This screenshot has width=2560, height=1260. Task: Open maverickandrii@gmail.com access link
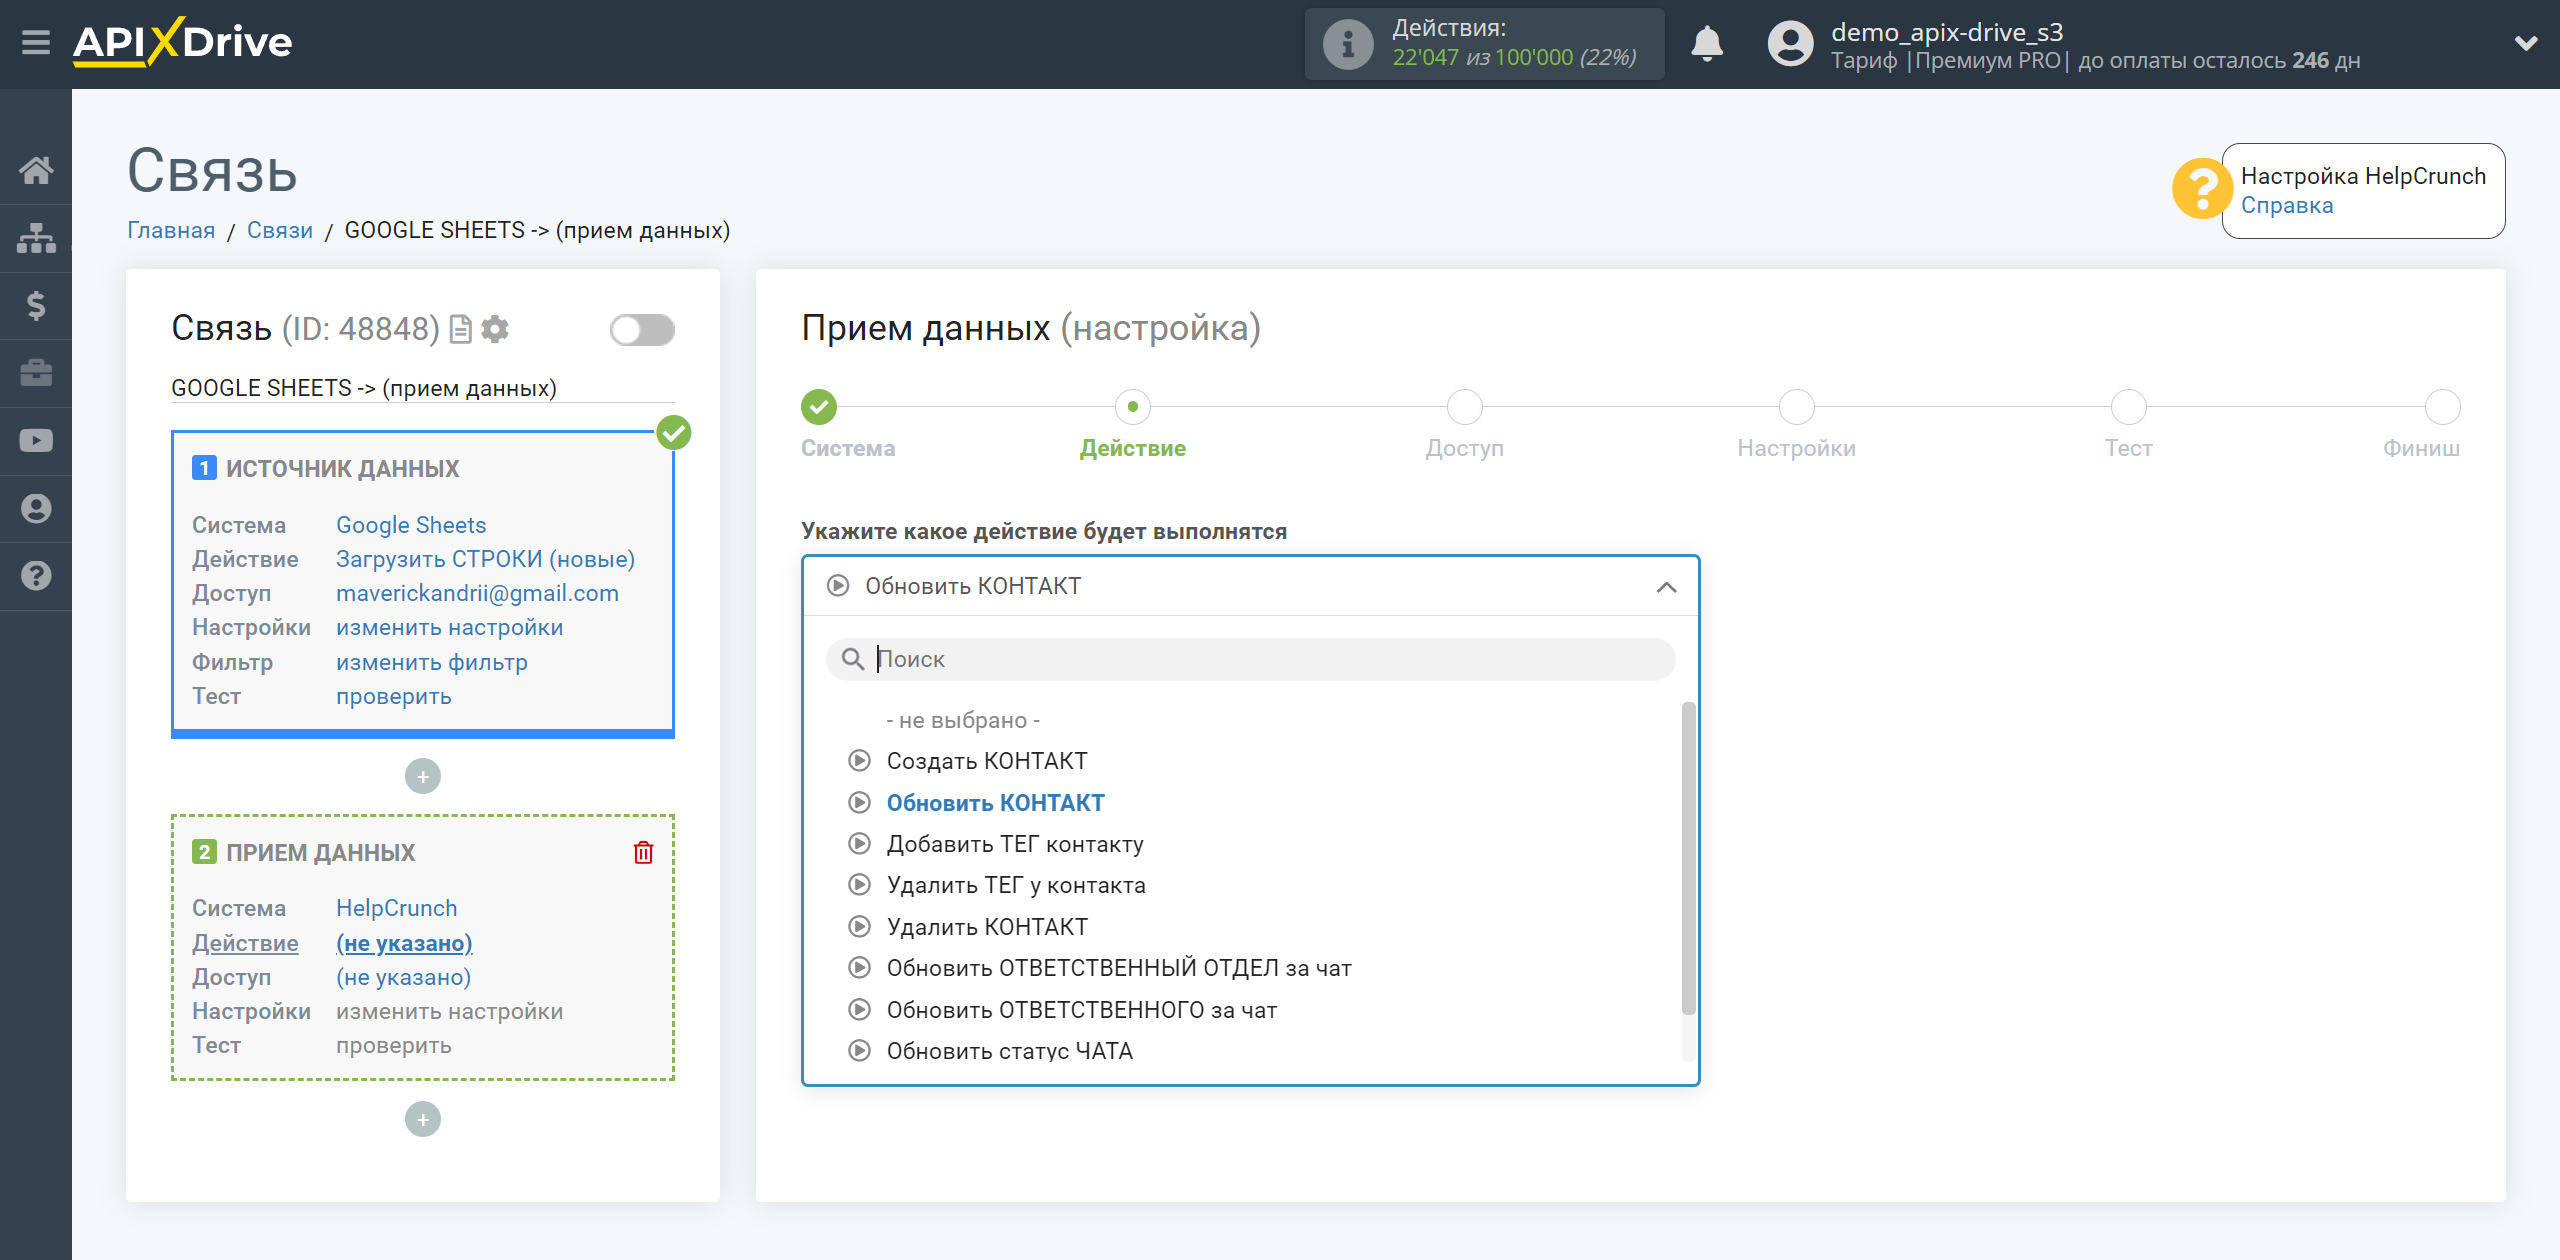click(x=477, y=593)
